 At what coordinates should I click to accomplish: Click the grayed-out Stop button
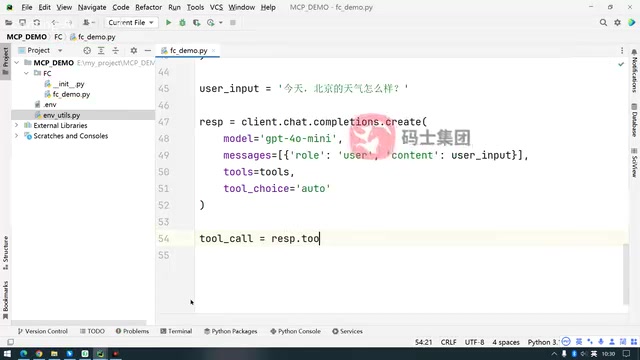(x=233, y=22)
